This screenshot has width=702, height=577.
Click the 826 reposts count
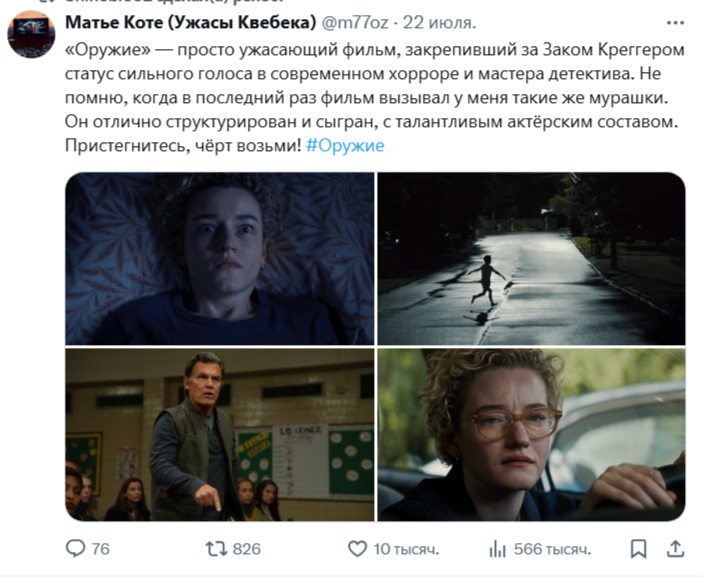(x=247, y=549)
